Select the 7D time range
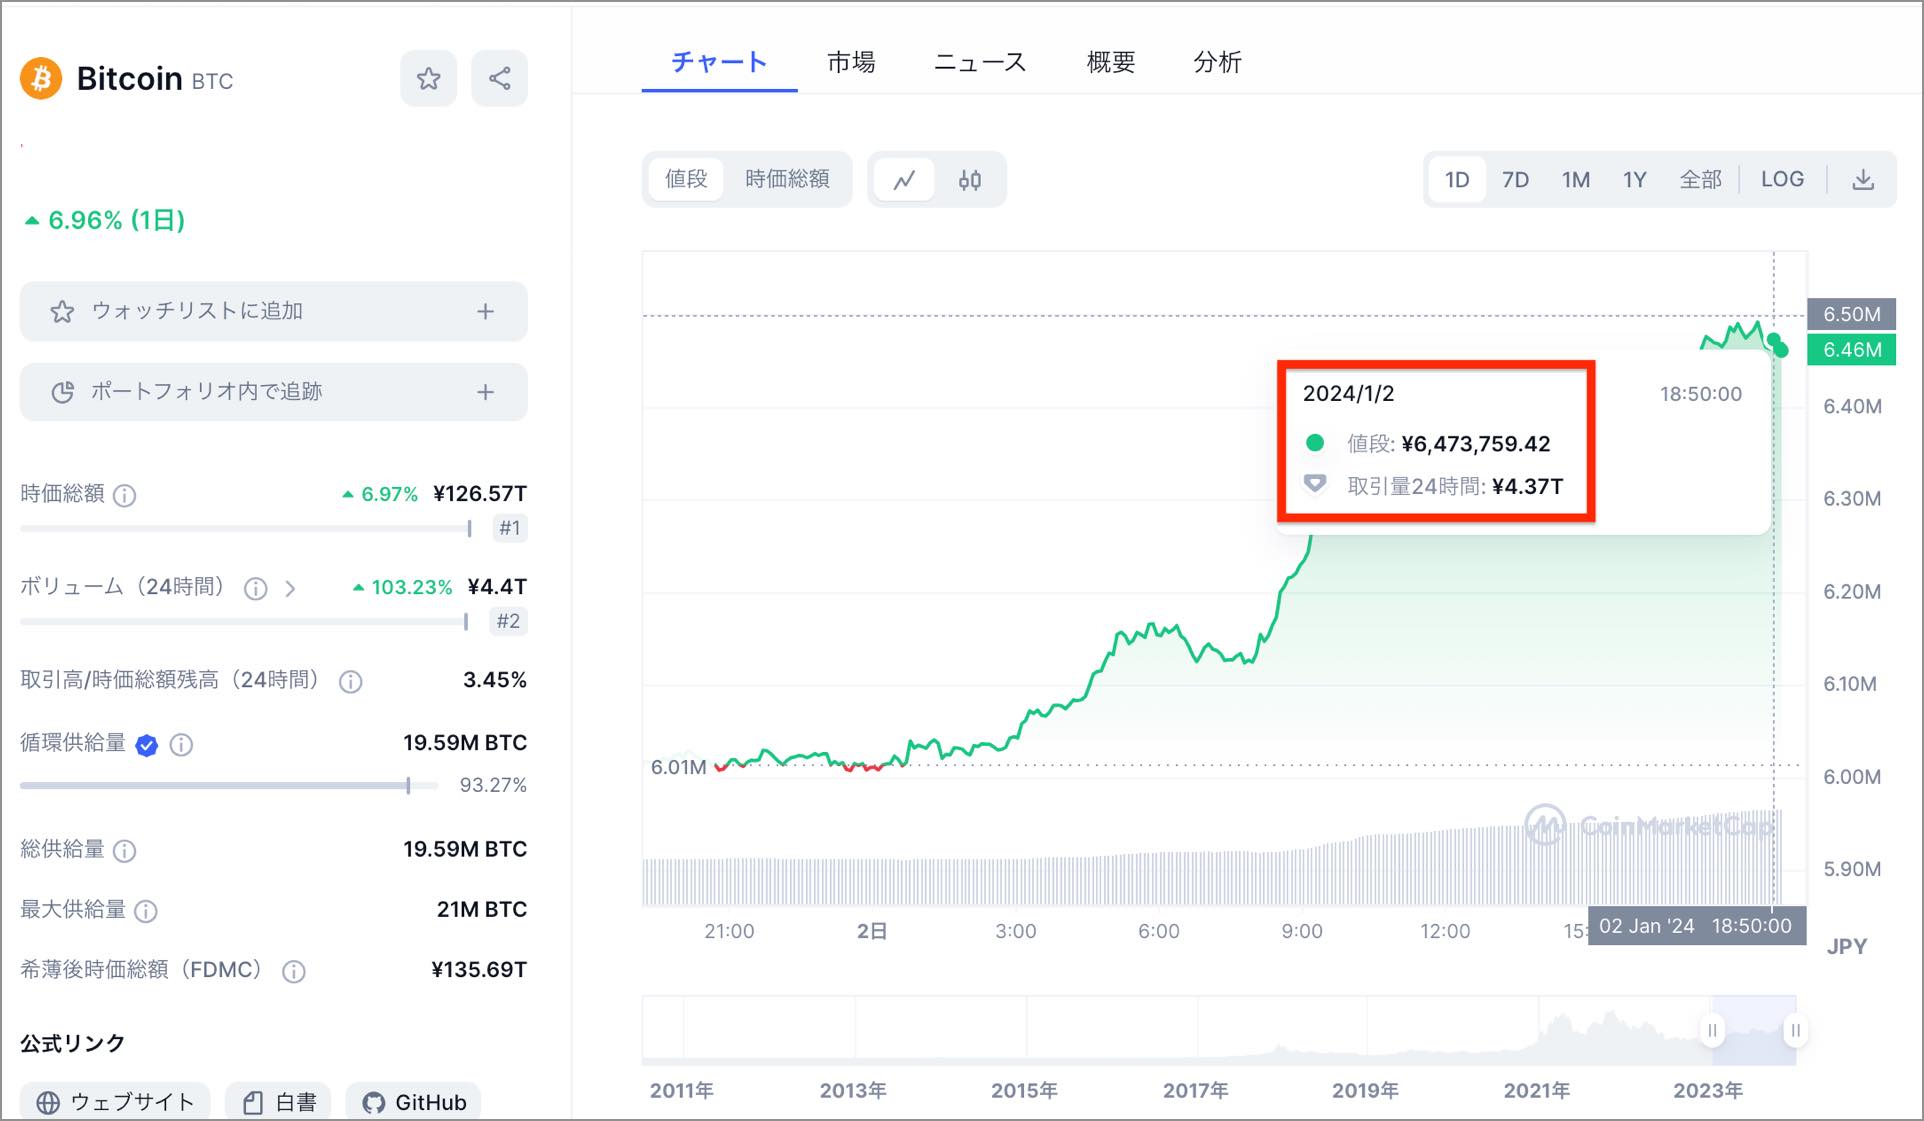Screen dimensions: 1924x1121 click(x=1515, y=180)
